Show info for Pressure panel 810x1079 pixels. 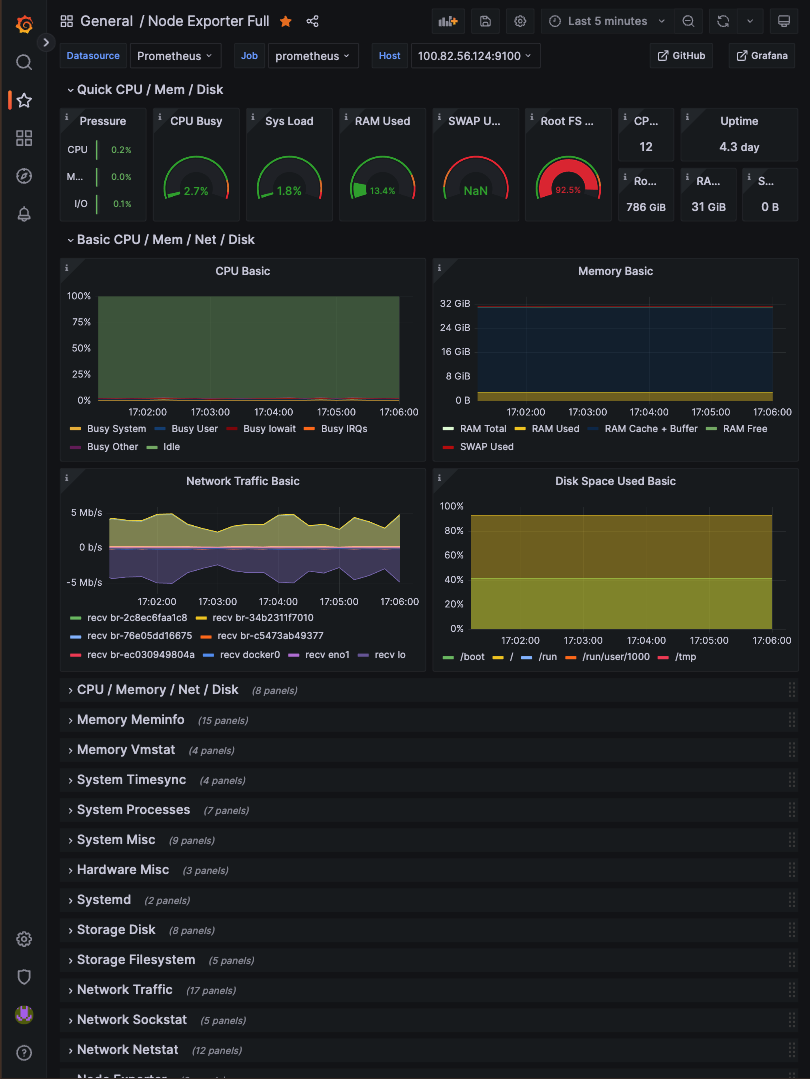[67, 118]
